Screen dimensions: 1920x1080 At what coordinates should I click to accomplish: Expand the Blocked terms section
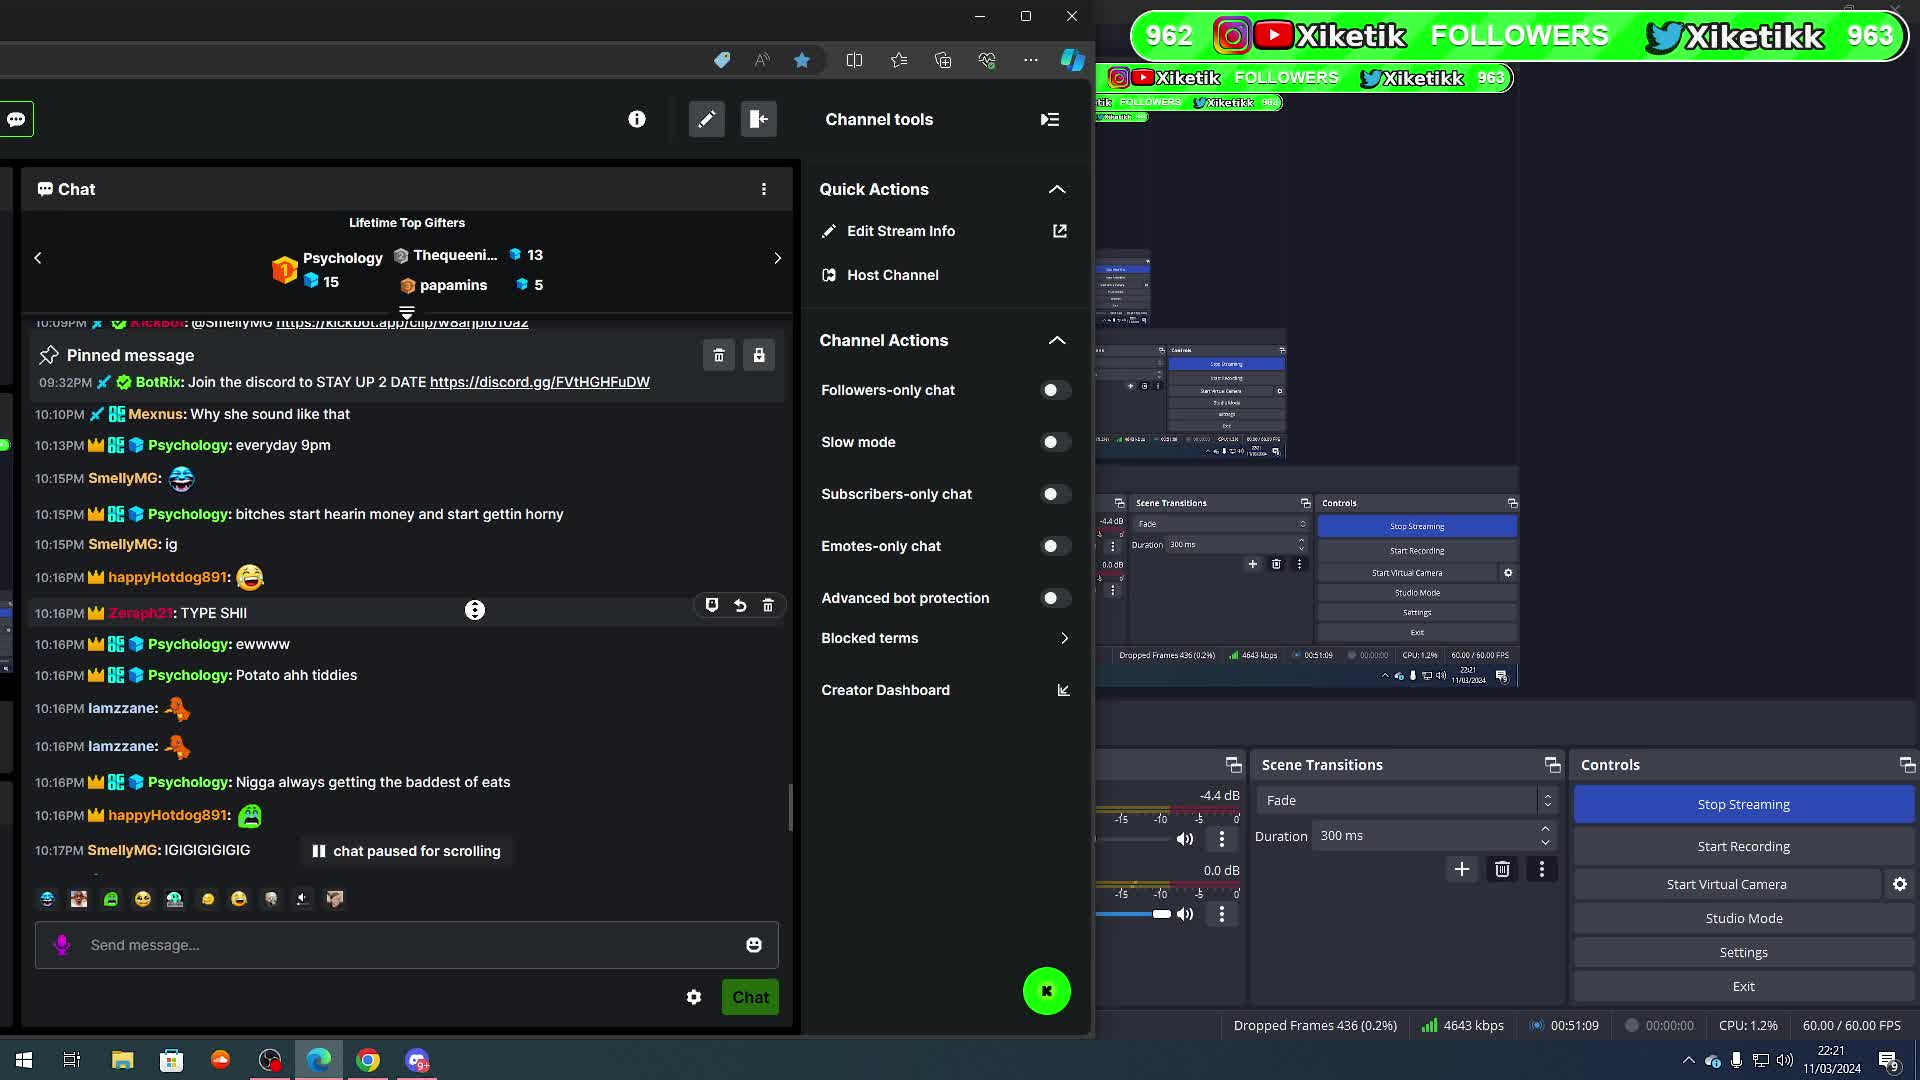click(x=1064, y=638)
